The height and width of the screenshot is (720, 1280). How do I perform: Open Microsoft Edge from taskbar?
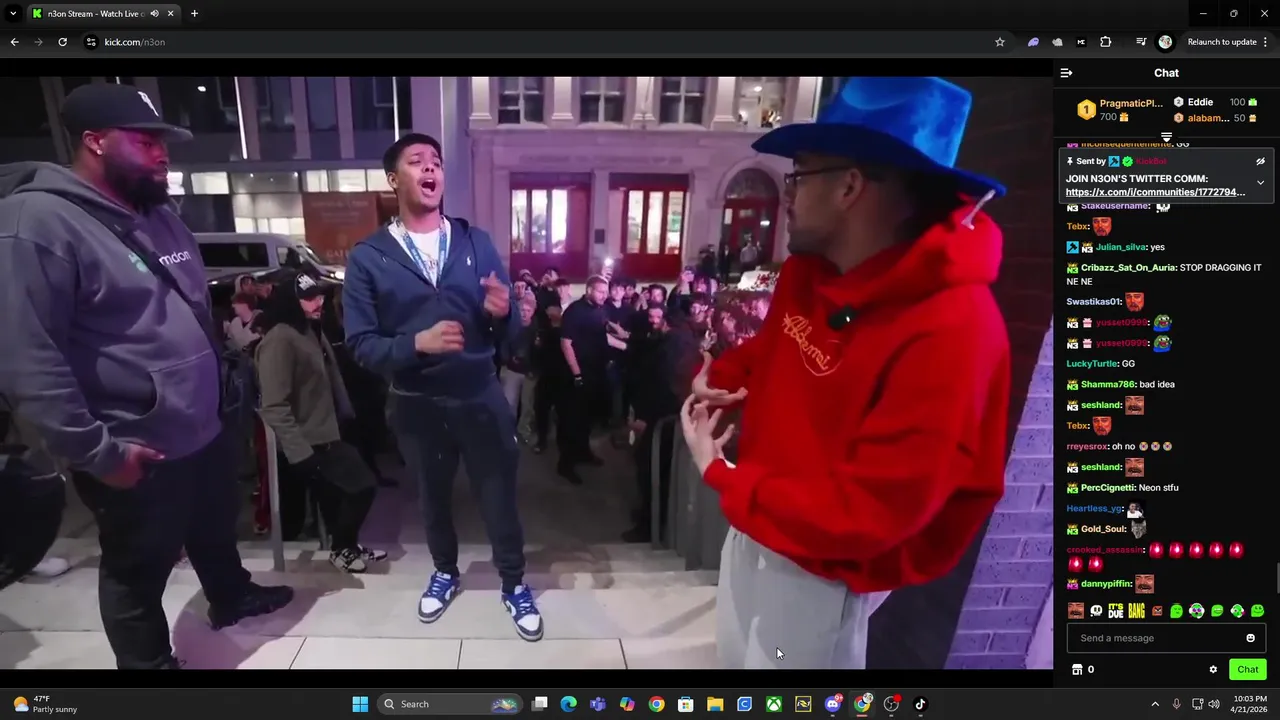click(x=568, y=704)
